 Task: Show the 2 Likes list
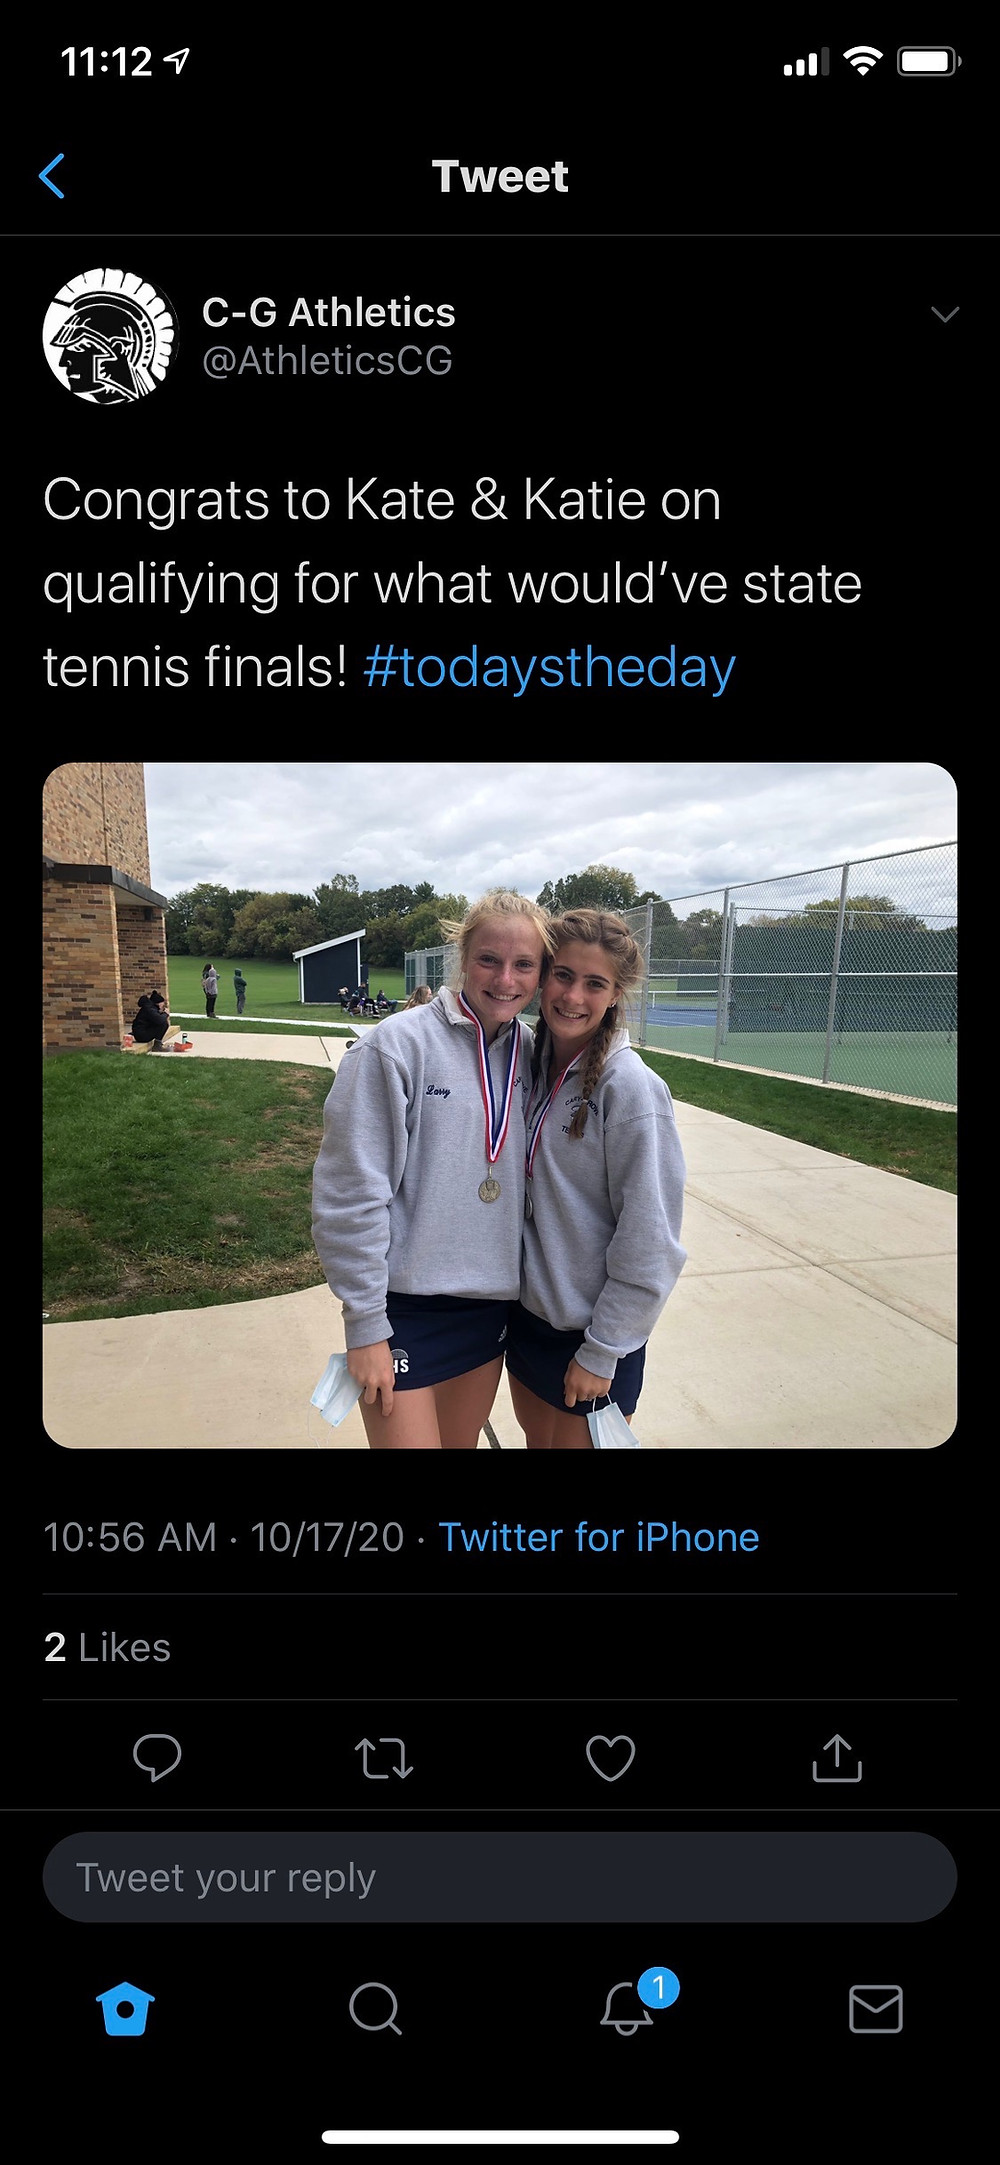[107, 1647]
